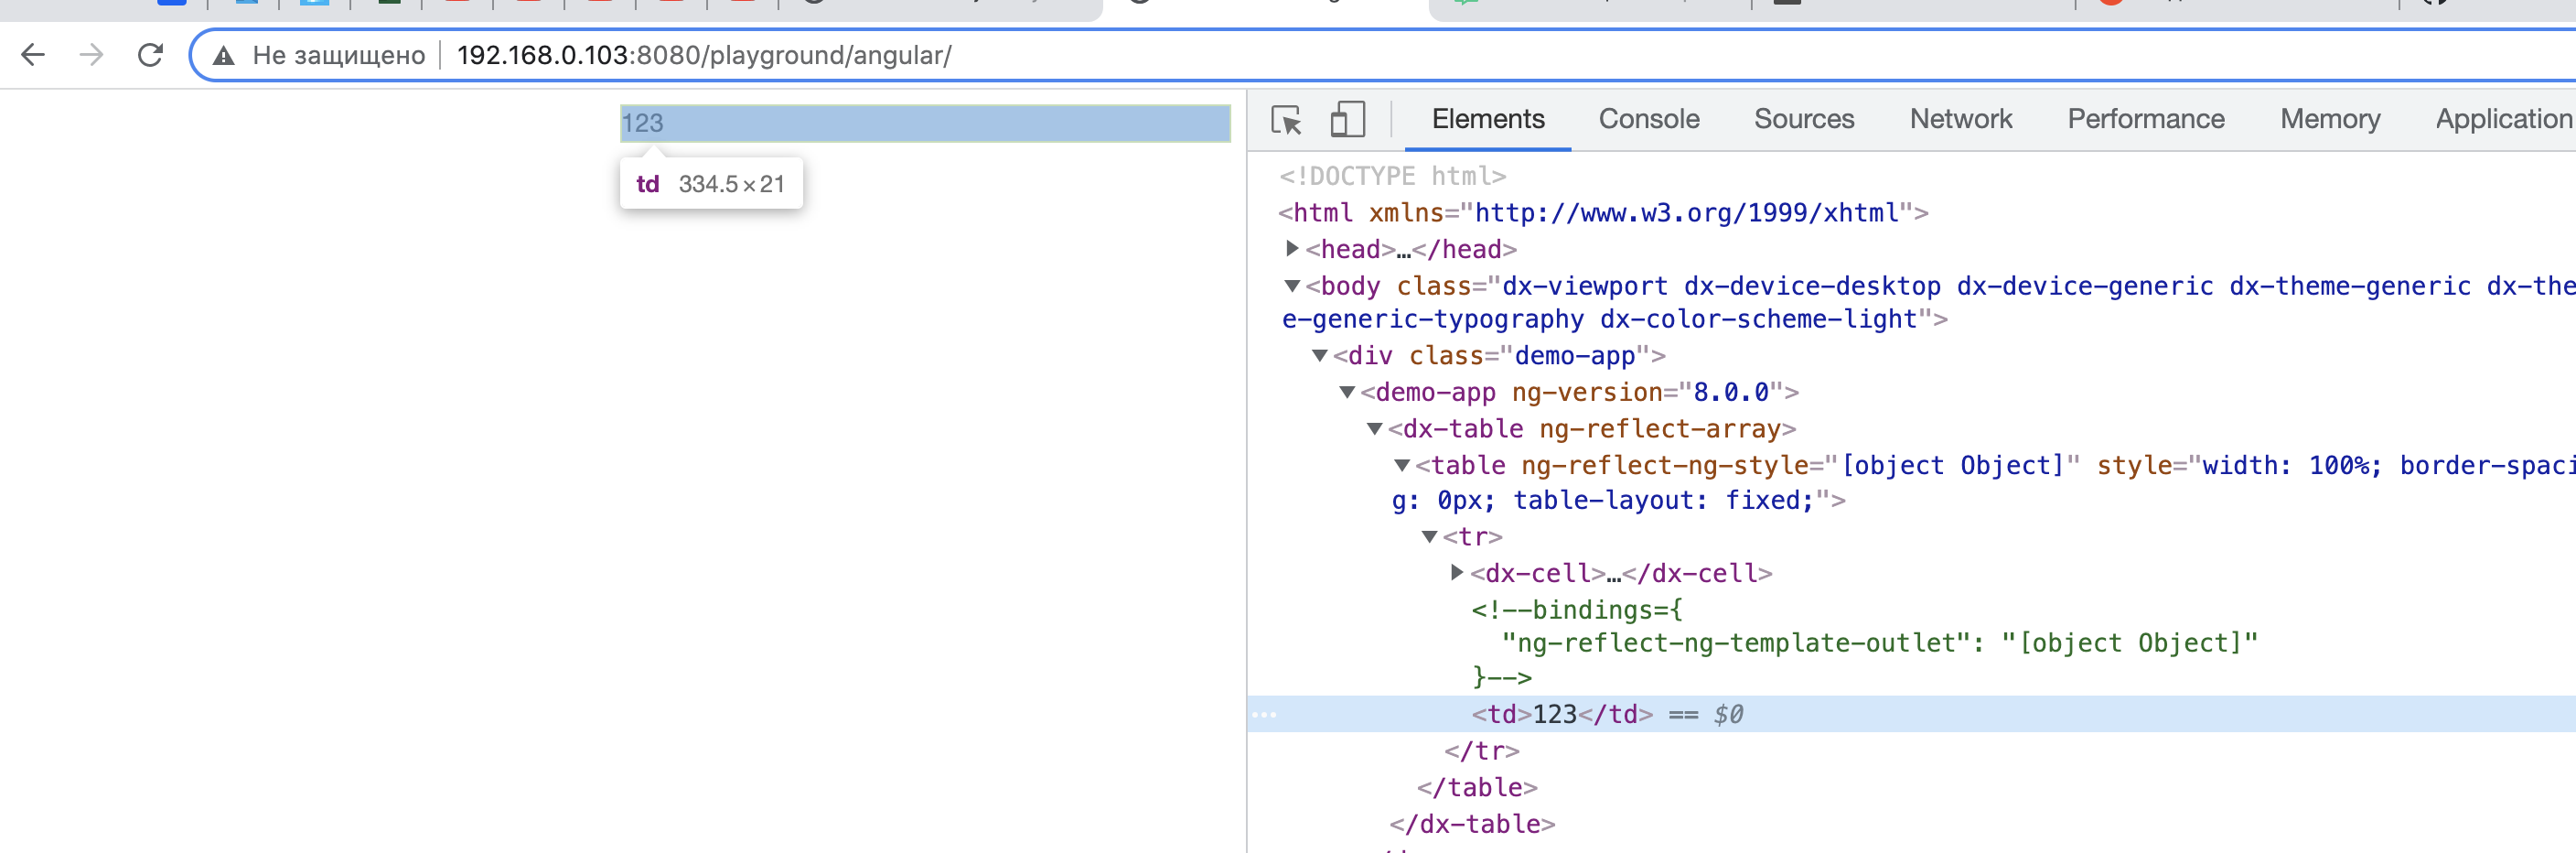Collapse the body element in Elements panel

click(x=1292, y=286)
